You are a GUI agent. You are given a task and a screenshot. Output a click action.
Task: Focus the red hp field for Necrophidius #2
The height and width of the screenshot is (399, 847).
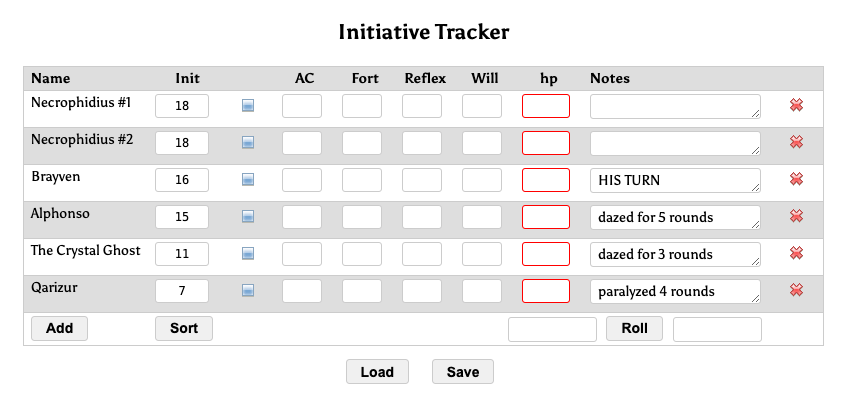tap(546, 143)
